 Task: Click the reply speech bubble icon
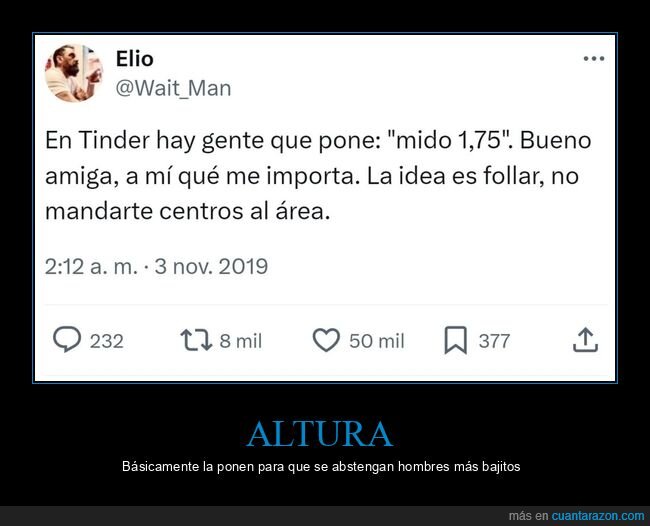(67, 339)
